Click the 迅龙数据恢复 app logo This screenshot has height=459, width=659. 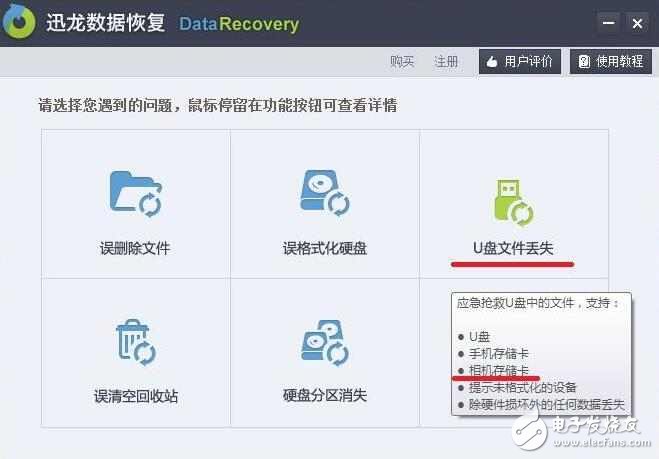click(18, 22)
